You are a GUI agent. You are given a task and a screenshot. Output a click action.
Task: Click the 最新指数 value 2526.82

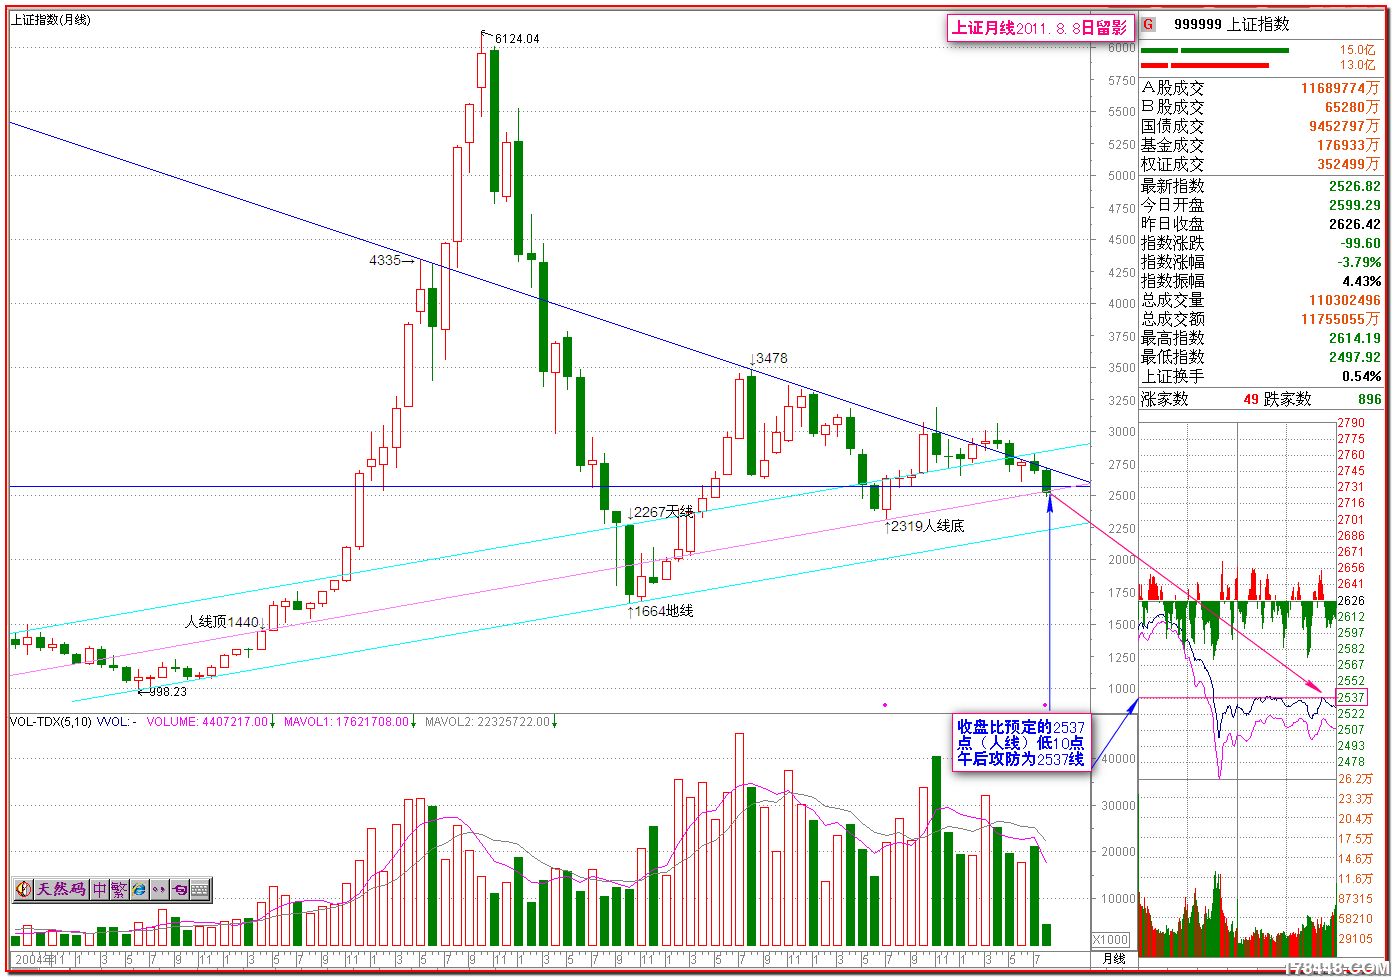pyautogui.click(x=1355, y=186)
